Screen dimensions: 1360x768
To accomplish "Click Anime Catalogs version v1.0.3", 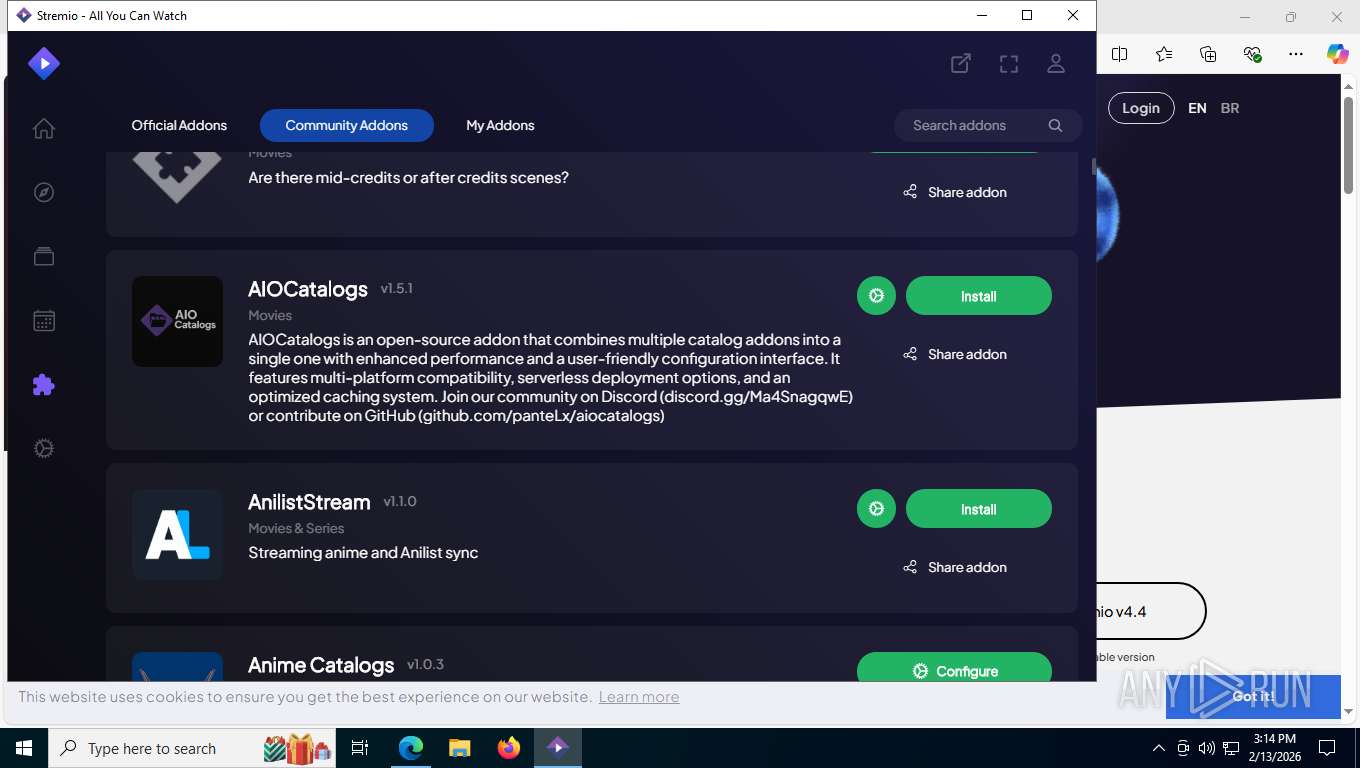I will pyautogui.click(x=425, y=664).
